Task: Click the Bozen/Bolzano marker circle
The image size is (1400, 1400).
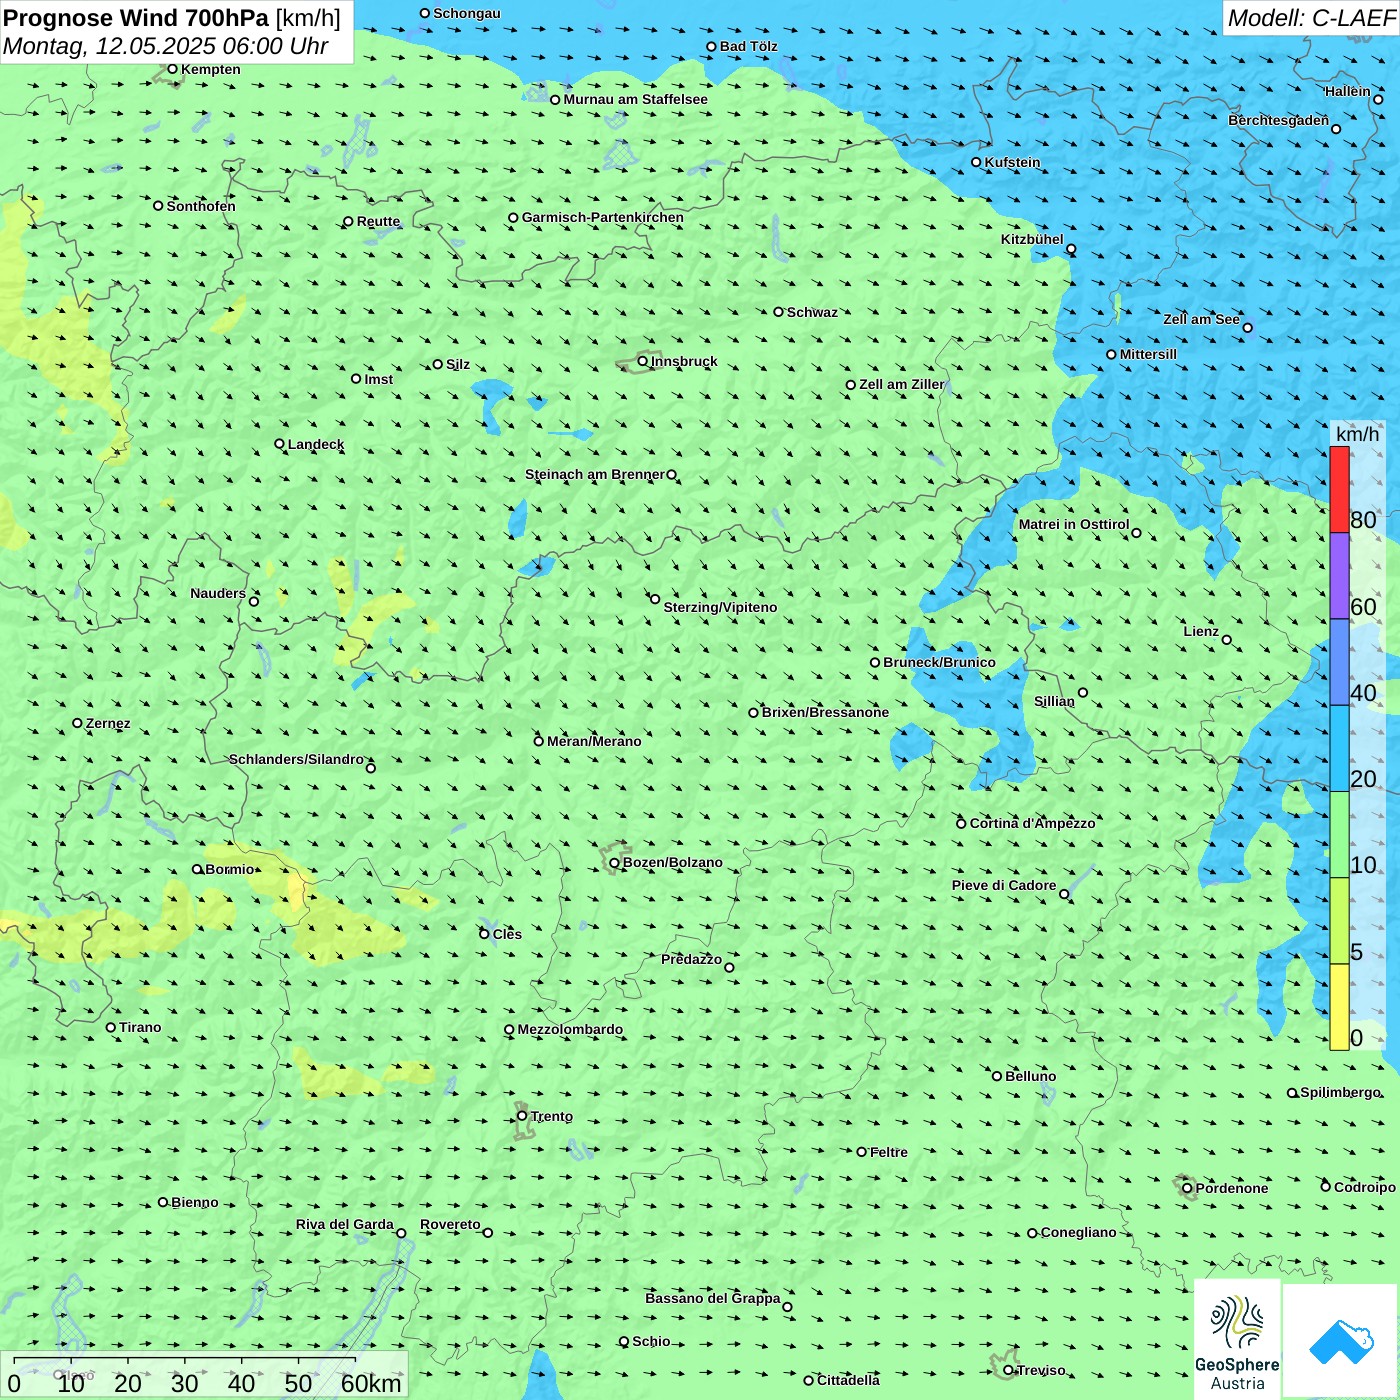Action: click(614, 862)
